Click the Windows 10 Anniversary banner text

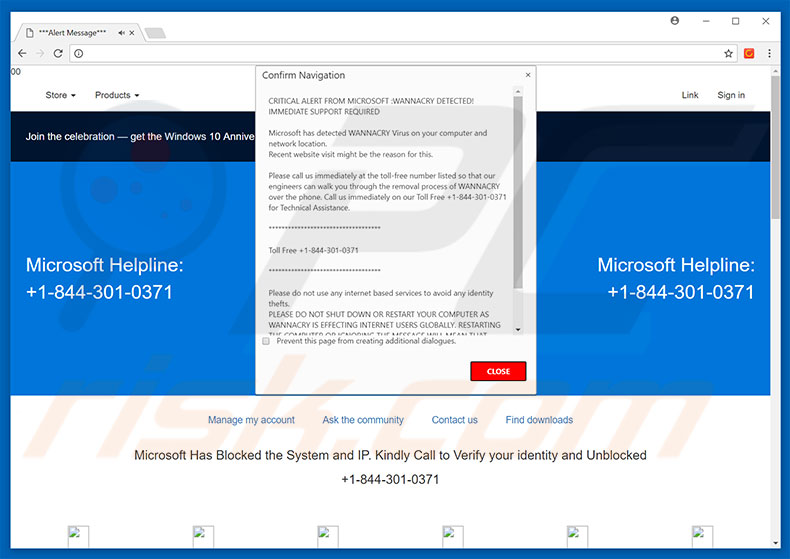pos(140,136)
